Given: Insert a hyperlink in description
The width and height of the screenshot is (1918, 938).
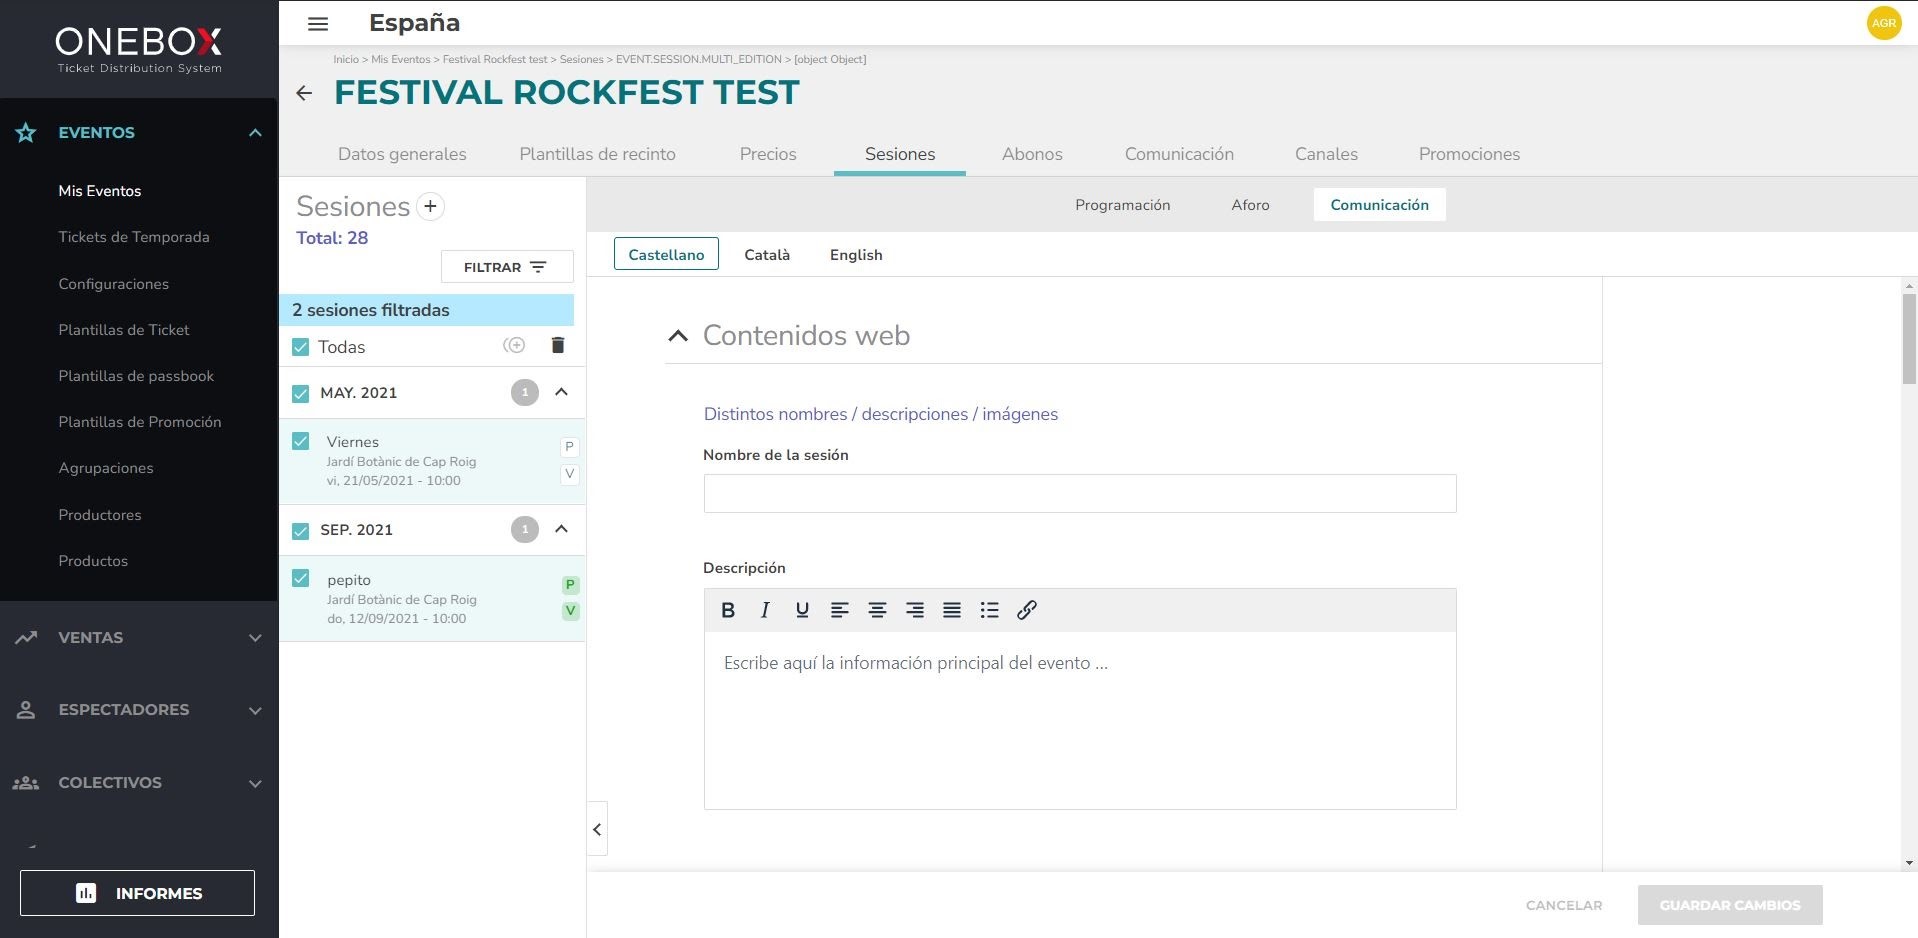Looking at the screenshot, I should [x=1027, y=610].
